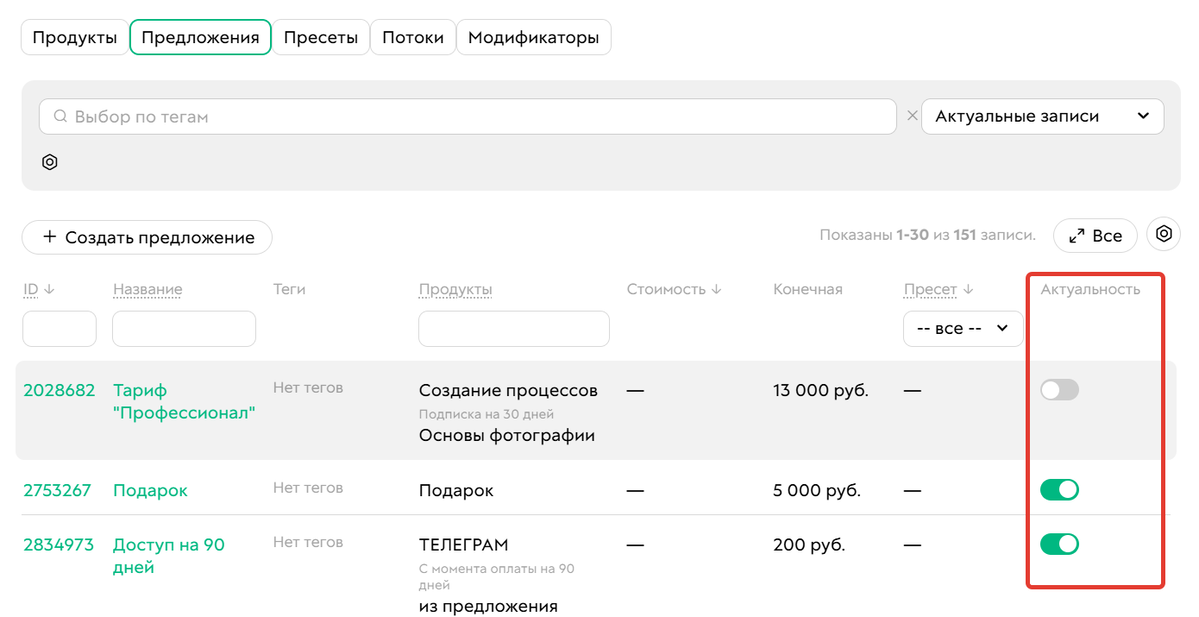Click 'Подписка на 30 дней' subtitle
This screenshot has height=617, width=1199.
pyautogui.click(x=486, y=414)
